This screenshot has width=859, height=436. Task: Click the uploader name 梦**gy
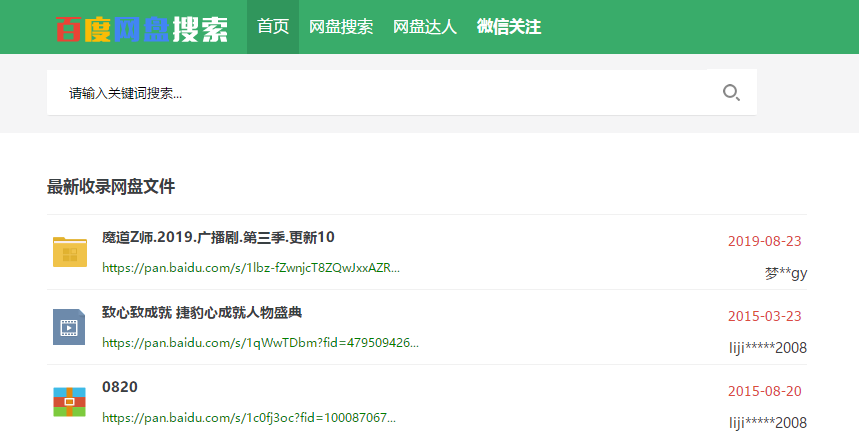786,273
